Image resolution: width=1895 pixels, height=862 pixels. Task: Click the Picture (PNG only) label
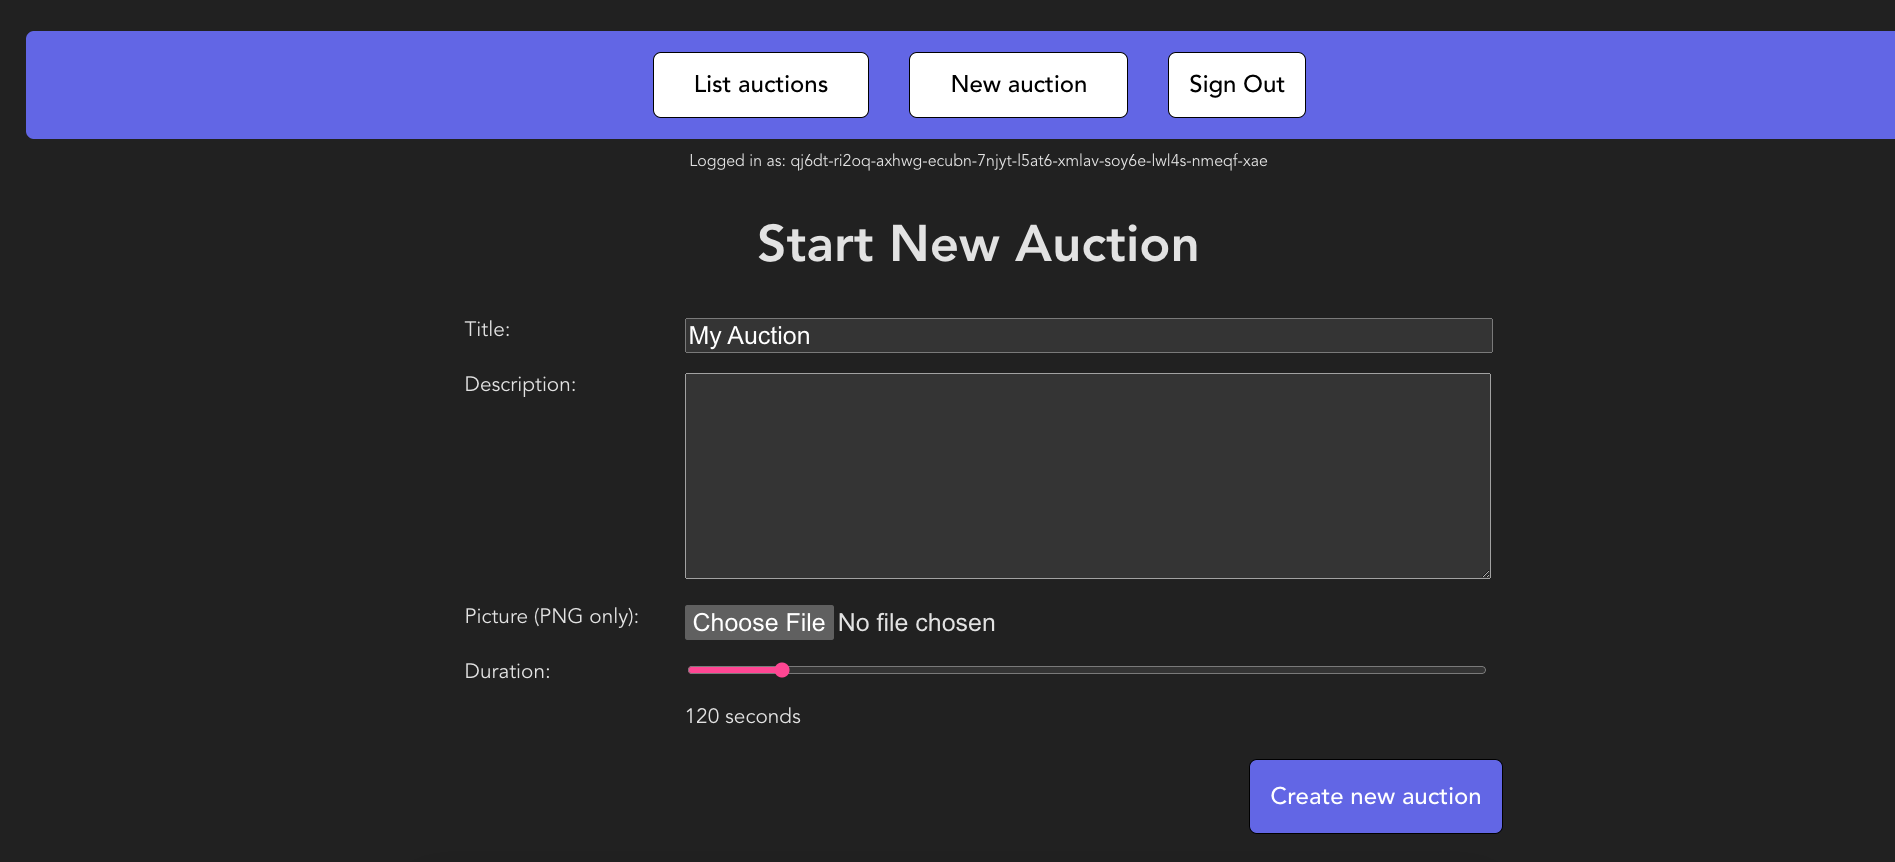551,616
